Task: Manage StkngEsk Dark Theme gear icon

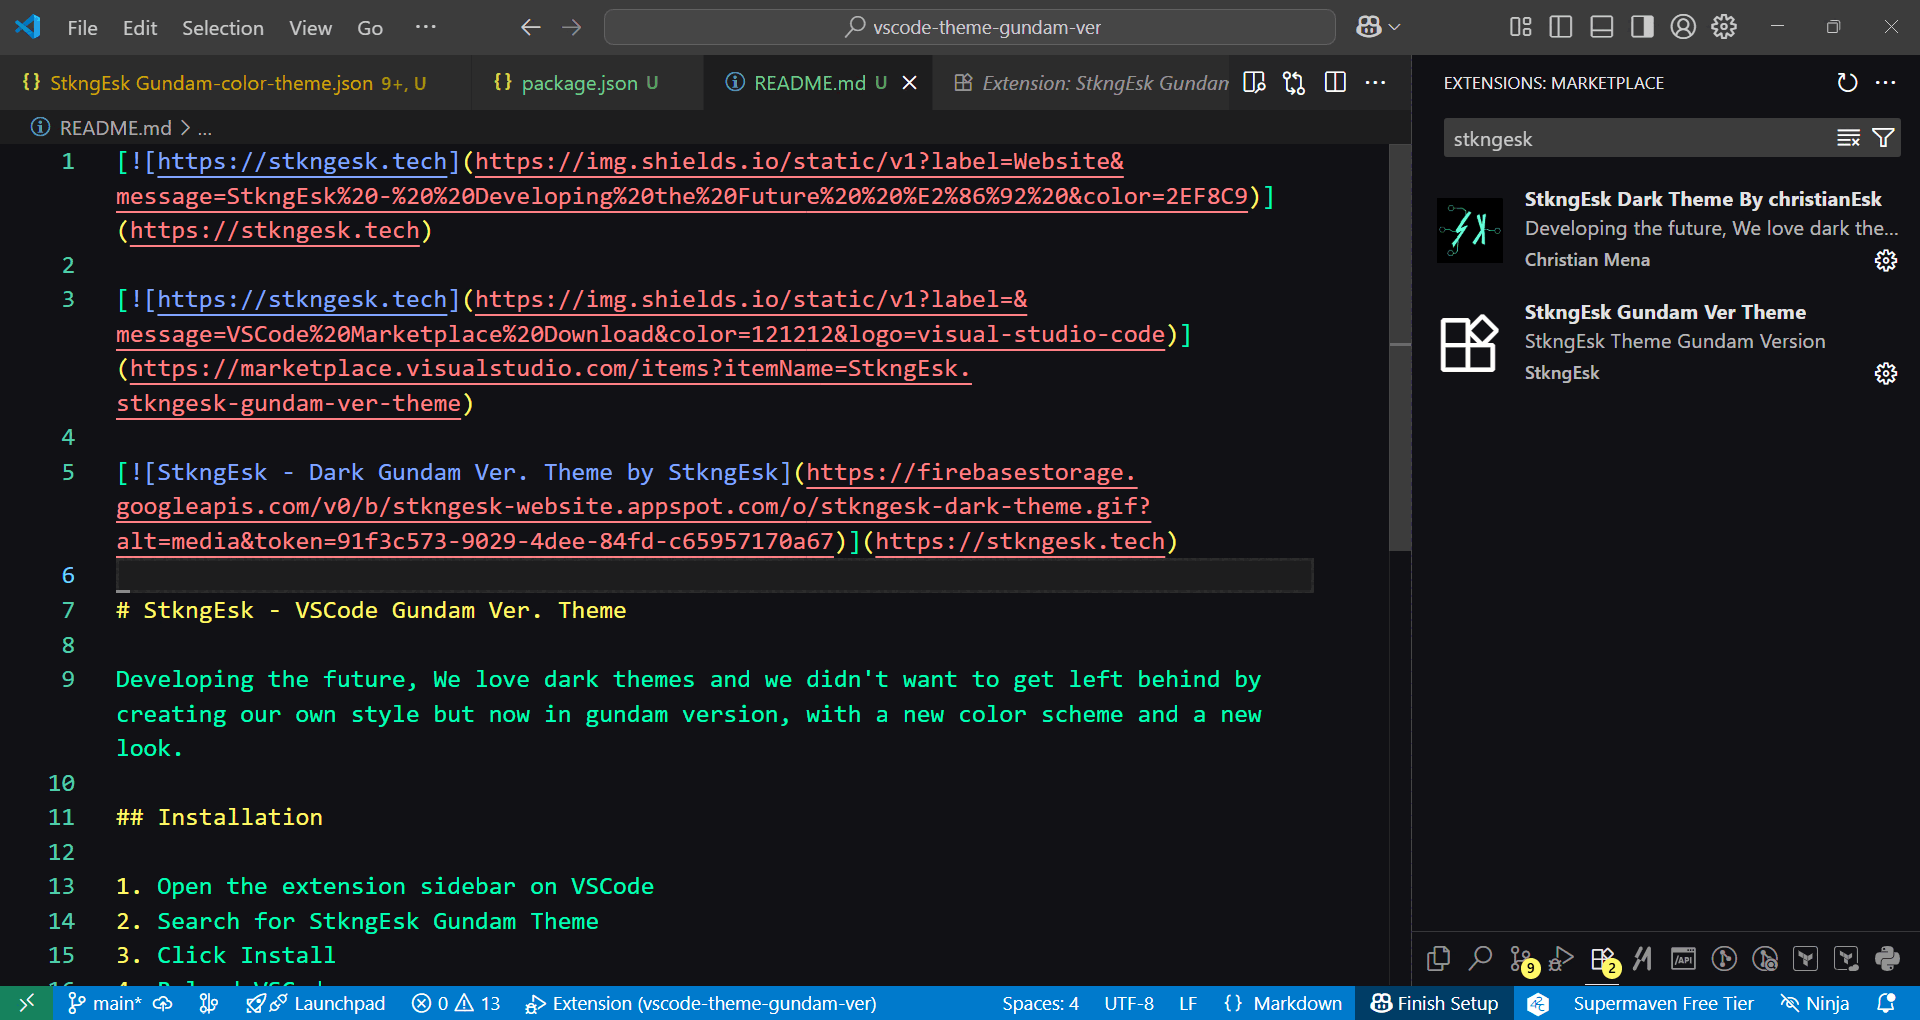Action: point(1886,261)
